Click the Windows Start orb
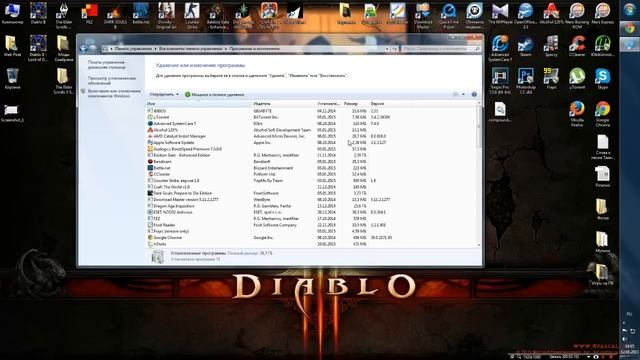640x360 pixels. coord(629,10)
